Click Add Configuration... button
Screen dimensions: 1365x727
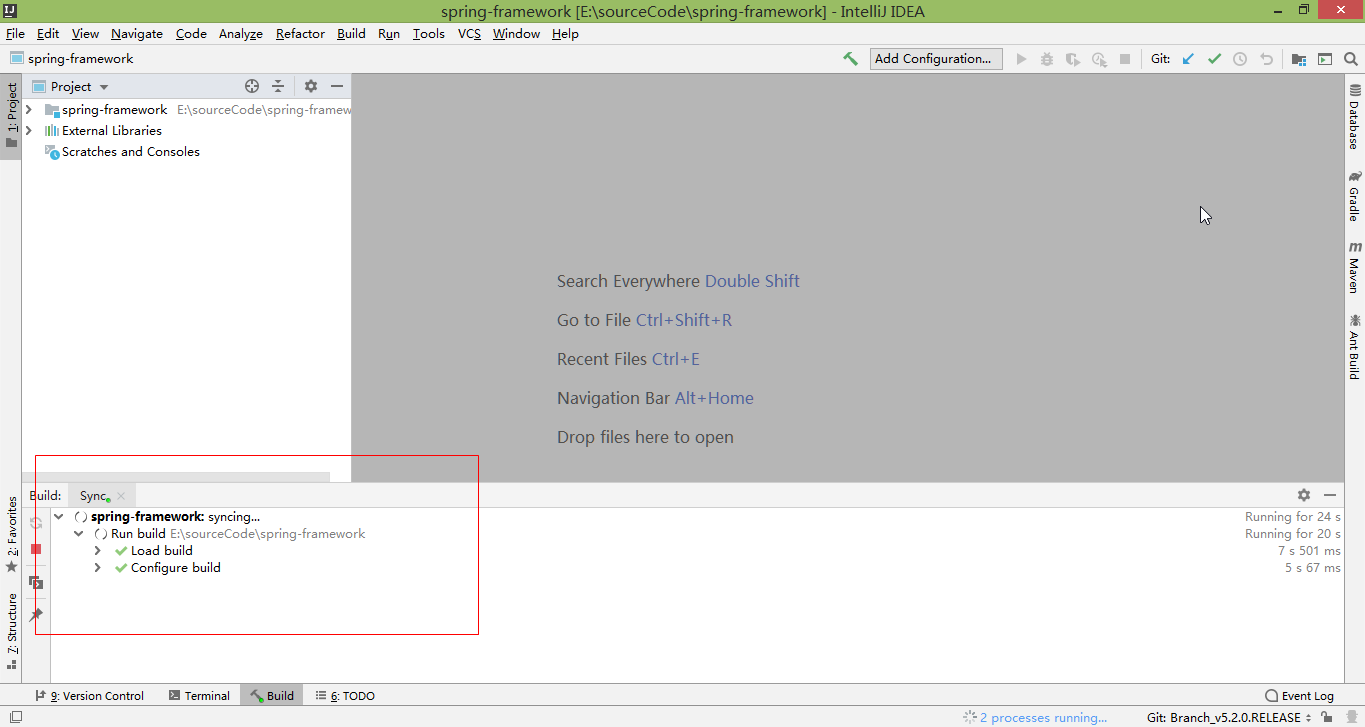click(936, 59)
